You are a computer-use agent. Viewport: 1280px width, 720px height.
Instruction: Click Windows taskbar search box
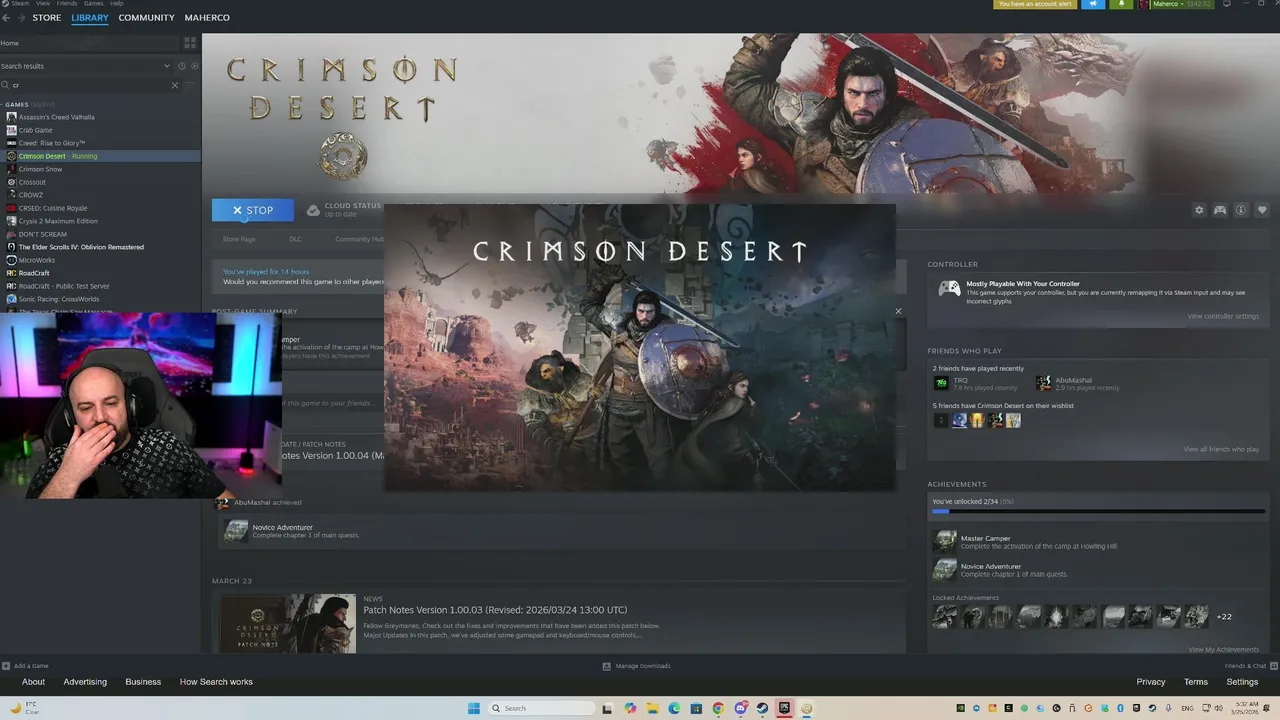[544, 708]
